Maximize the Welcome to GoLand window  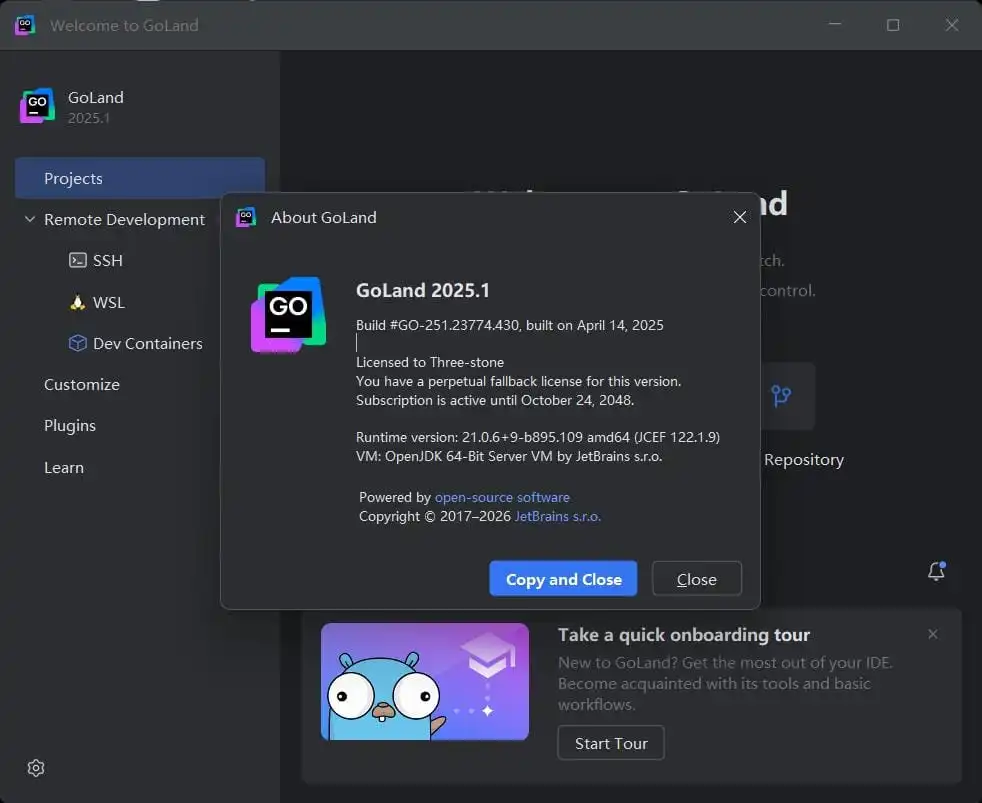tap(893, 25)
